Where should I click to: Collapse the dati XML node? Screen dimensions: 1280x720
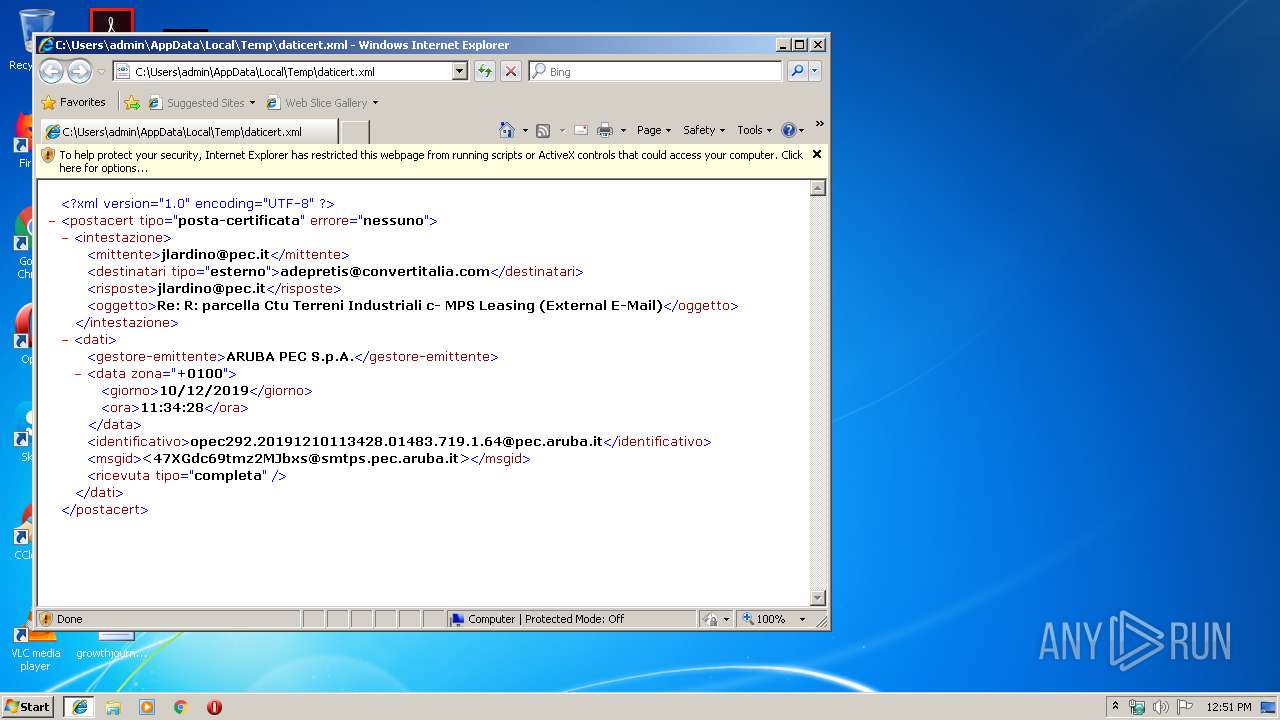coord(65,340)
